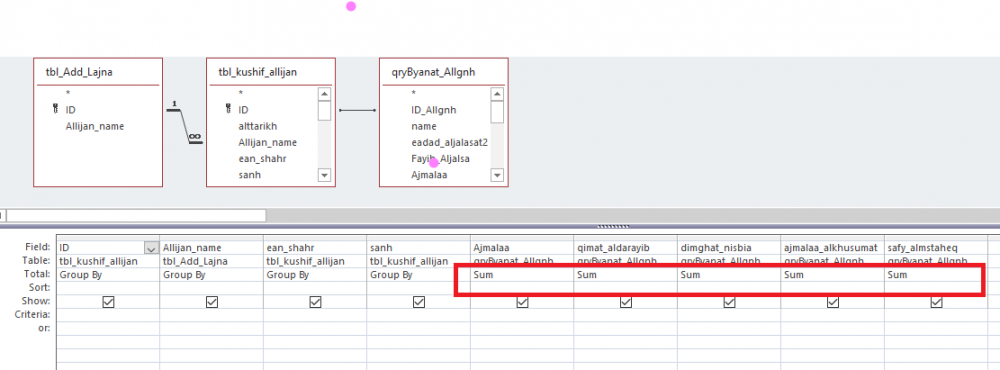Select eadad_aljalasat2 field in qryByanat_Allgnh
The width and height of the screenshot is (1000, 370).
450,142
